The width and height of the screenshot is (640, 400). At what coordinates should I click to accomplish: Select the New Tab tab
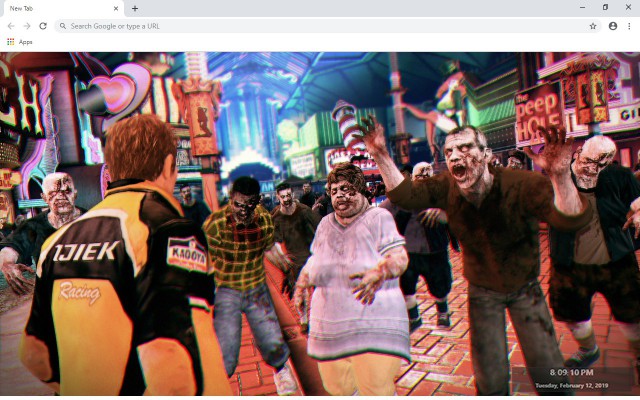[63, 8]
